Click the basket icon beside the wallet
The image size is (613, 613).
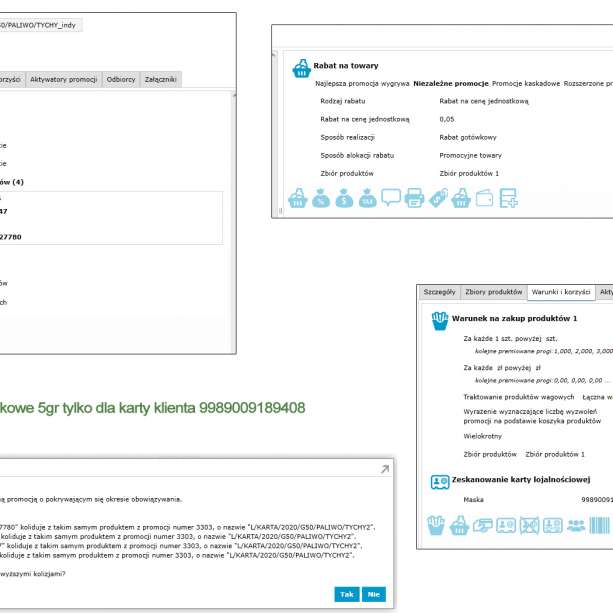pos(461,198)
